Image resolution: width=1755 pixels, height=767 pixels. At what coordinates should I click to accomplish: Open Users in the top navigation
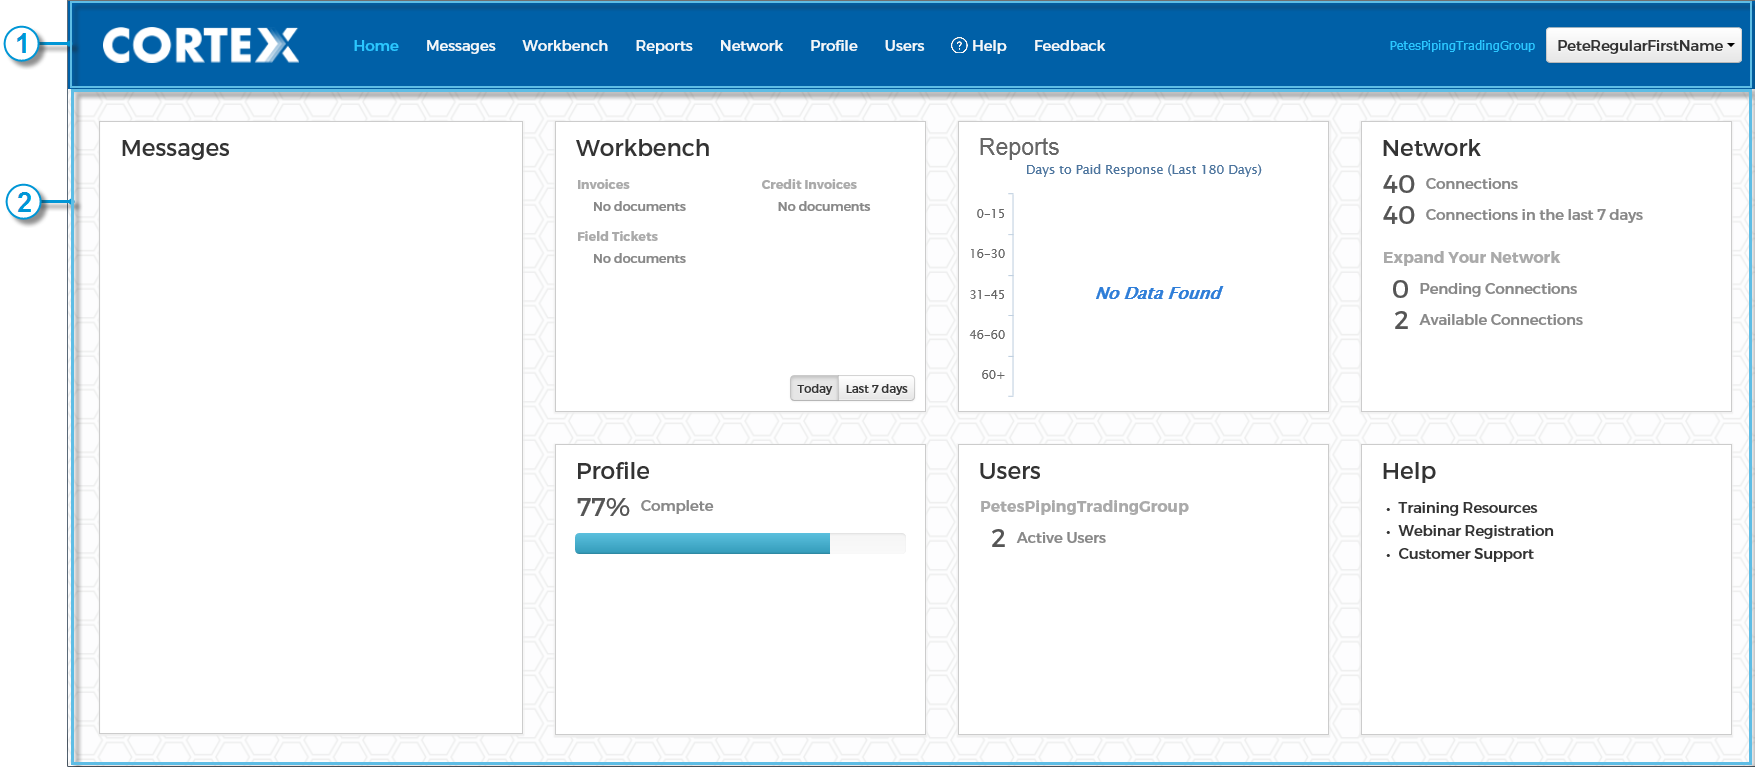coord(904,46)
